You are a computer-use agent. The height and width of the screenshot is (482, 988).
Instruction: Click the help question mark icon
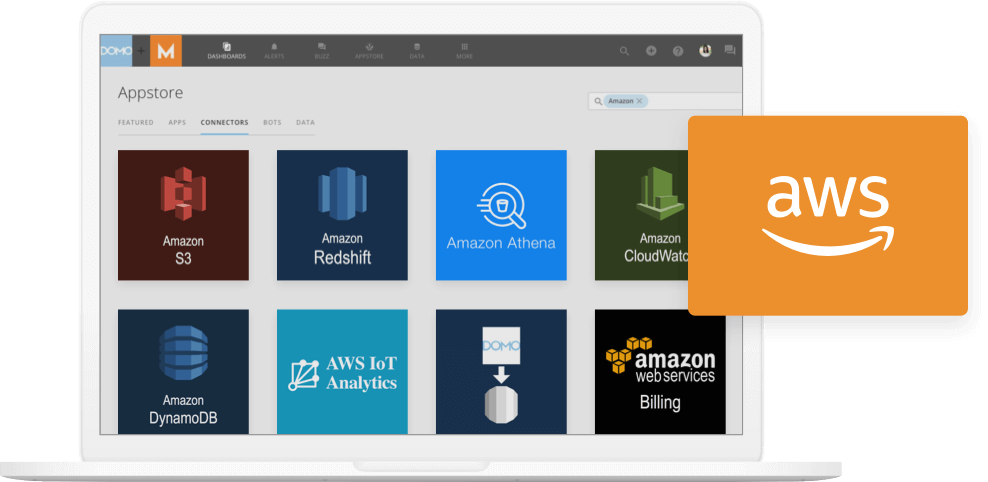tap(678, 51)
